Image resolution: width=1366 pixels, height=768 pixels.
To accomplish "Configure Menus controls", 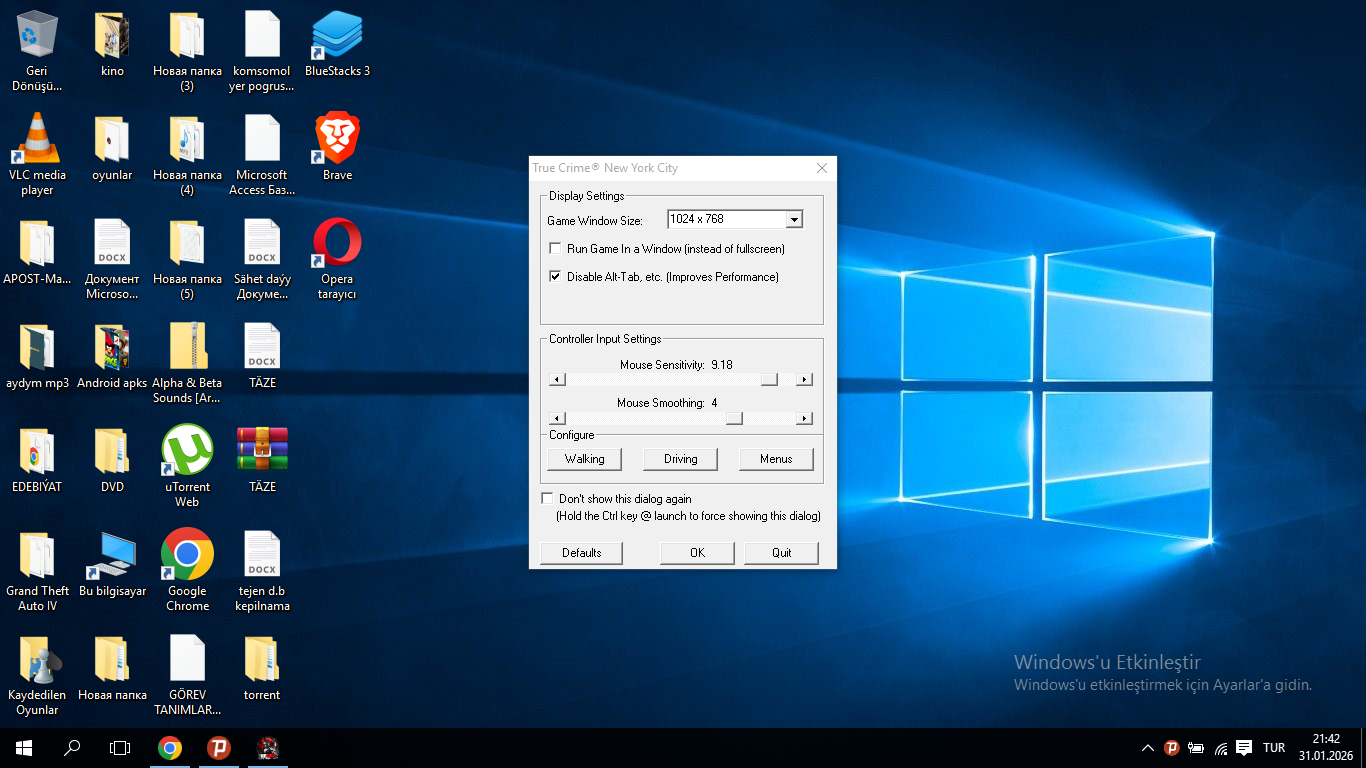I will pyautogui.click(x=776, y=459).
